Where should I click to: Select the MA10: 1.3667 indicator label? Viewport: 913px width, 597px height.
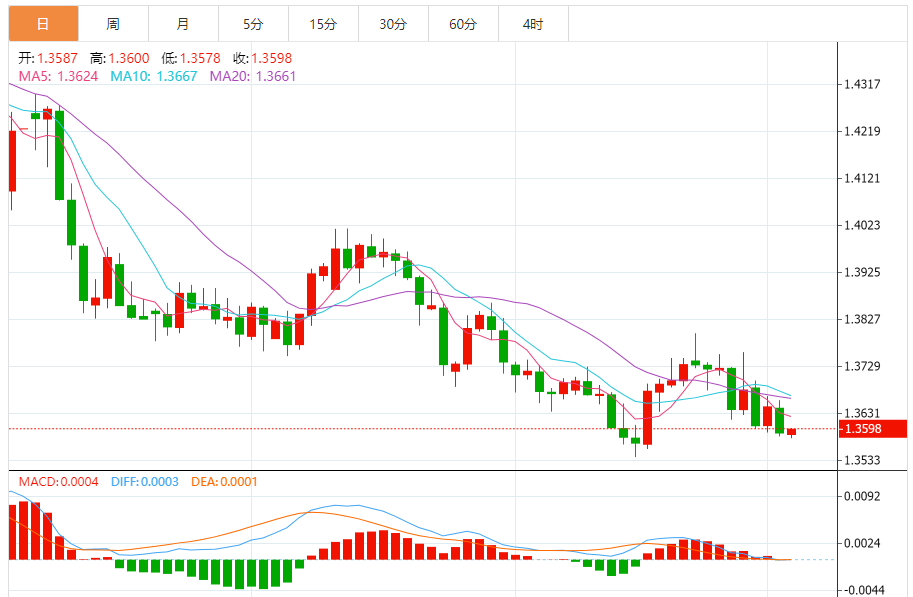click(154, 76)
